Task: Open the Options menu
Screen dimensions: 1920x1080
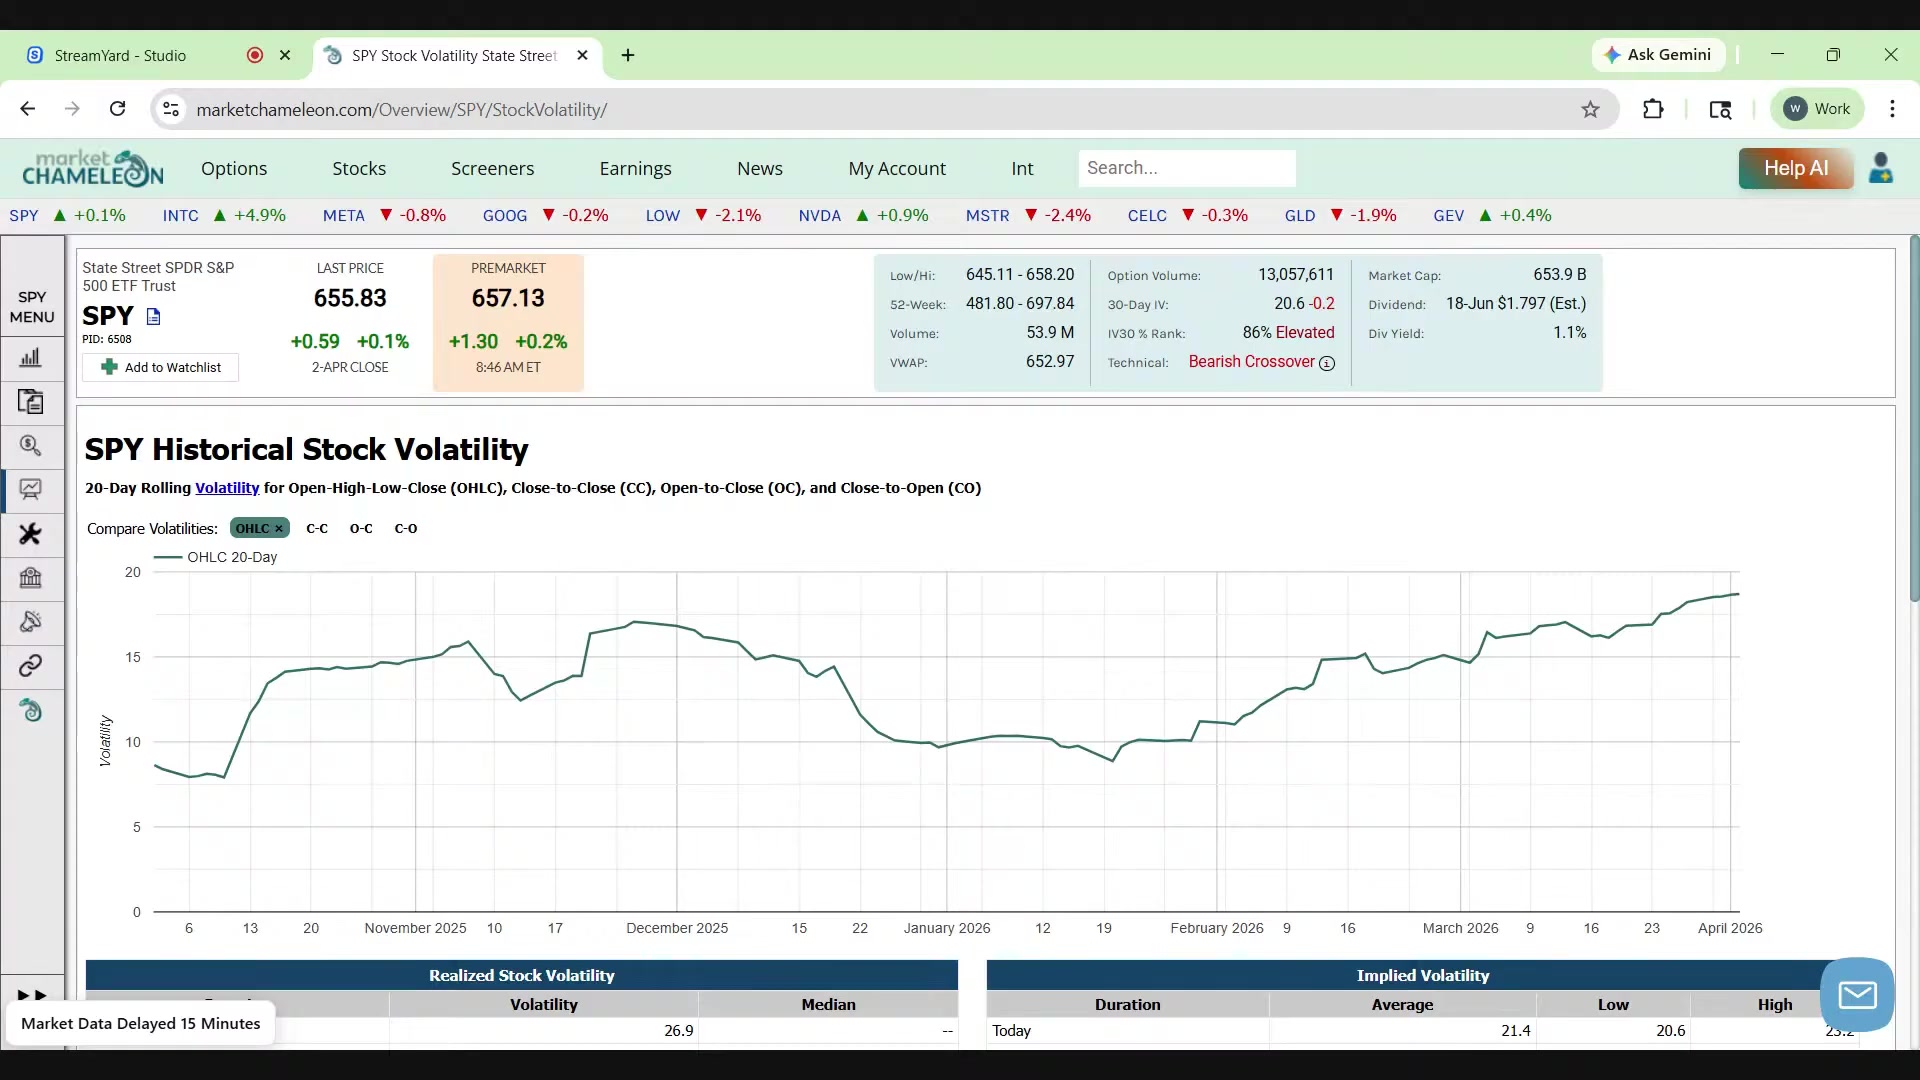Action: pyautogui.click(x=234, y=168)
